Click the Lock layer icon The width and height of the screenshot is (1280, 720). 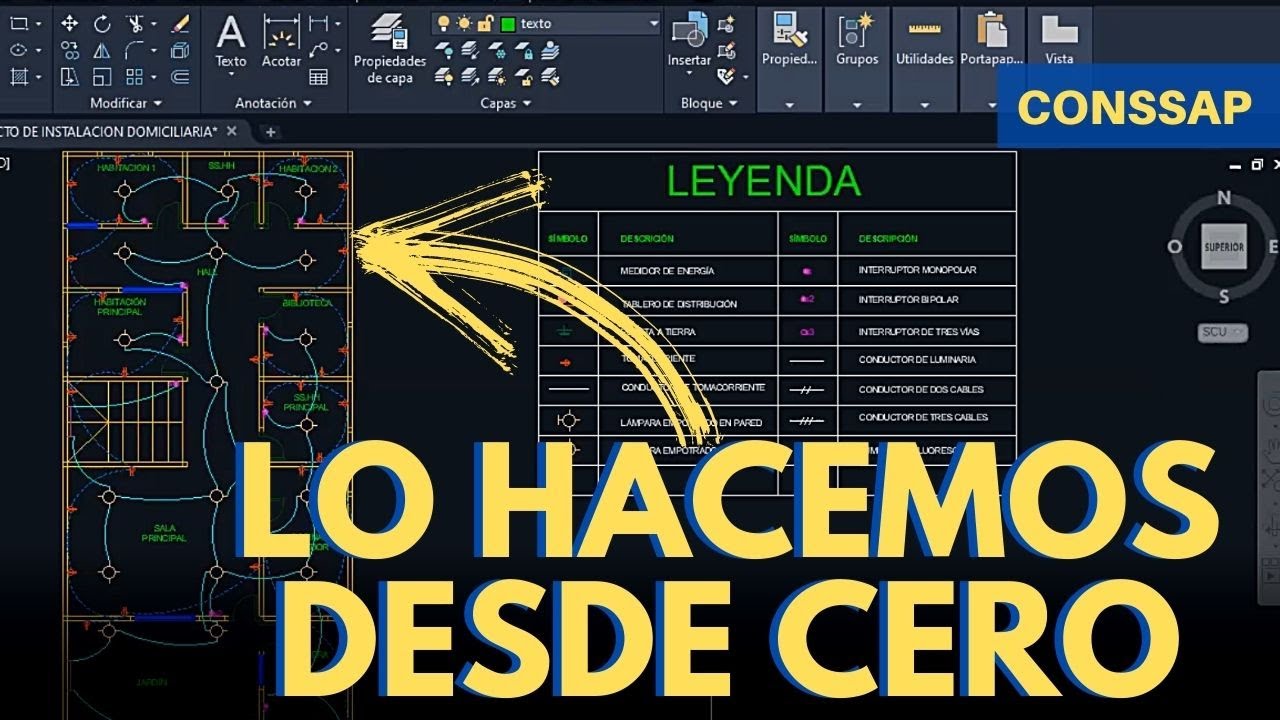[x=523, y=52]
